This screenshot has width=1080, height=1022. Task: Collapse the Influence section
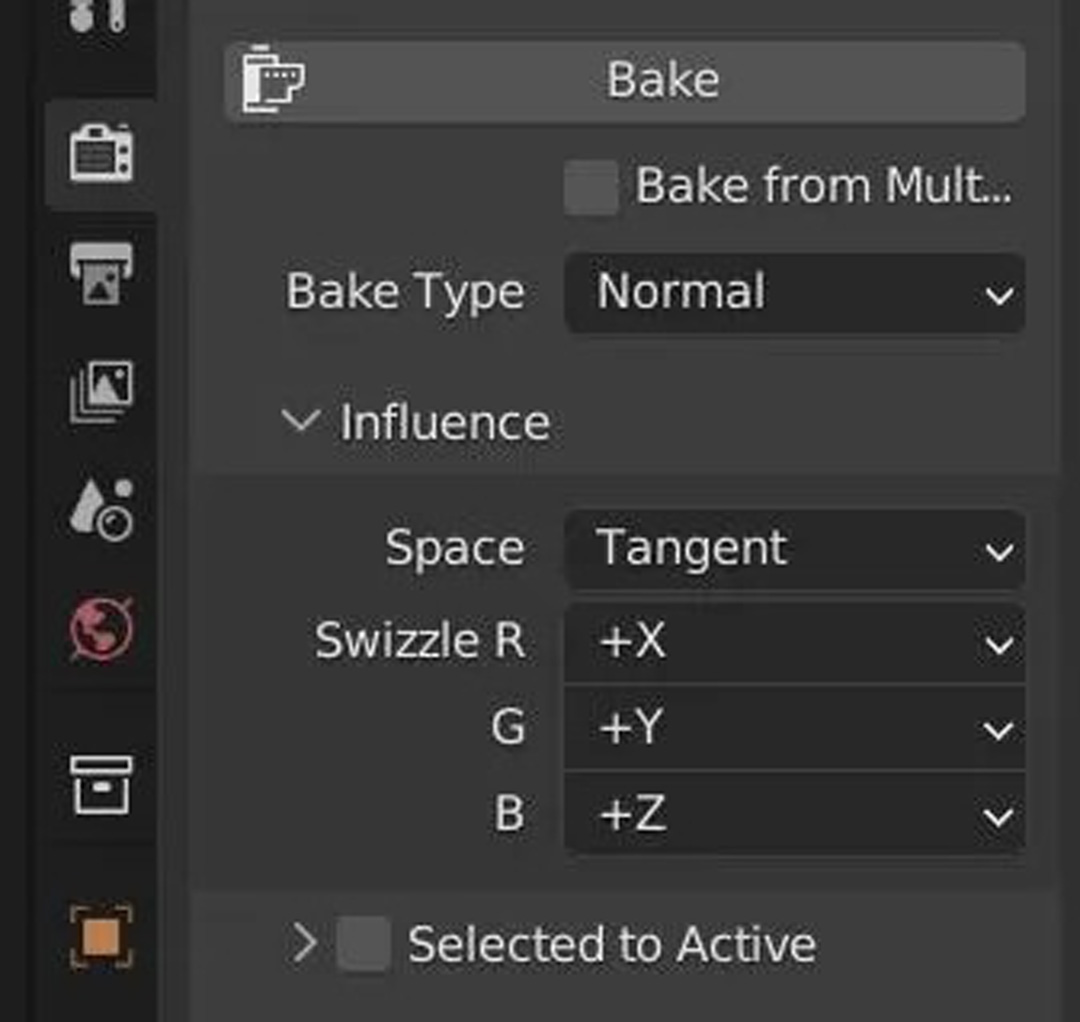tap(301, 420)
